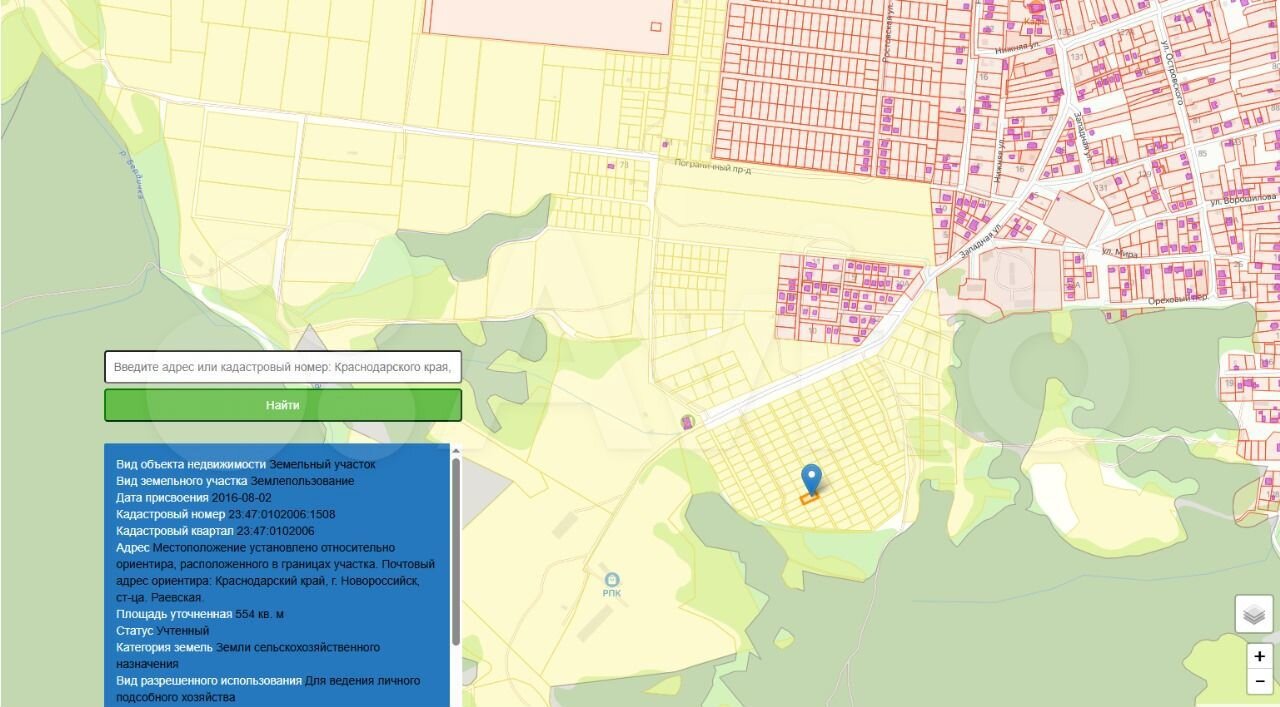This screenshot has height=707, width=1280.
Task: Click the info panel scroll-up arrow
Action: point(456,450)
